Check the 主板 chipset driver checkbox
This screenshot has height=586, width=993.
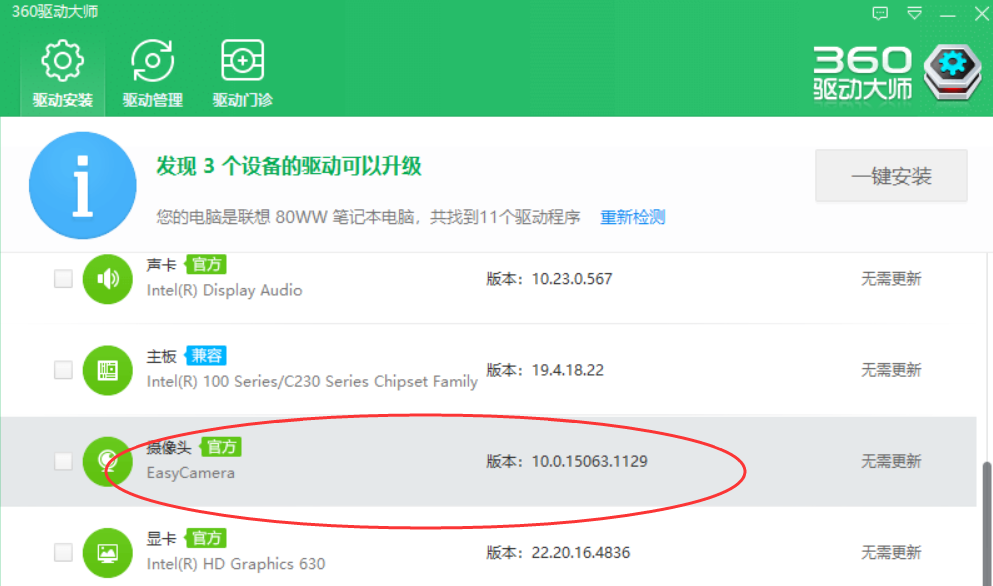click(63, 370)
